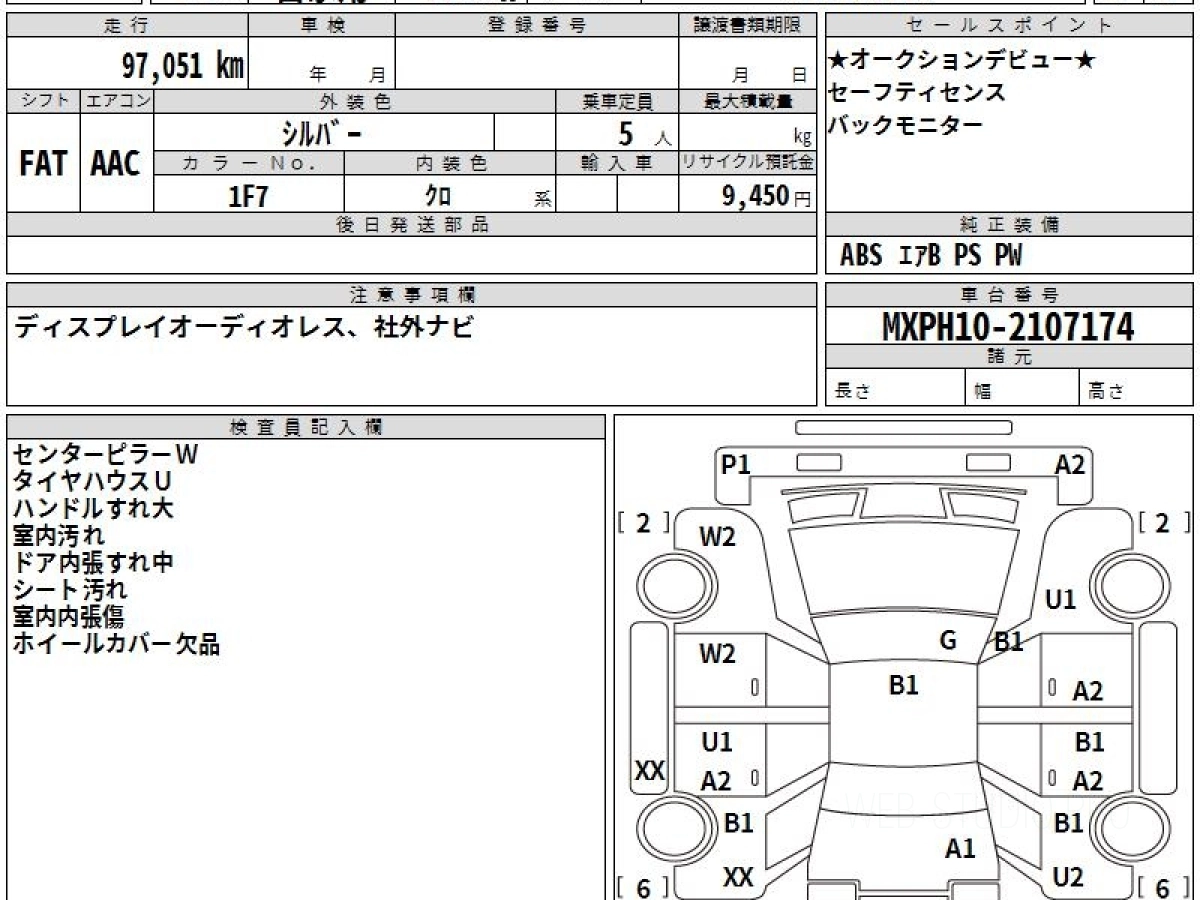Select the センターピラーW inspector note
Image resolution: width=1200 pixels, height=900 pixels.
pyautogui.click(x=106, y=454)
